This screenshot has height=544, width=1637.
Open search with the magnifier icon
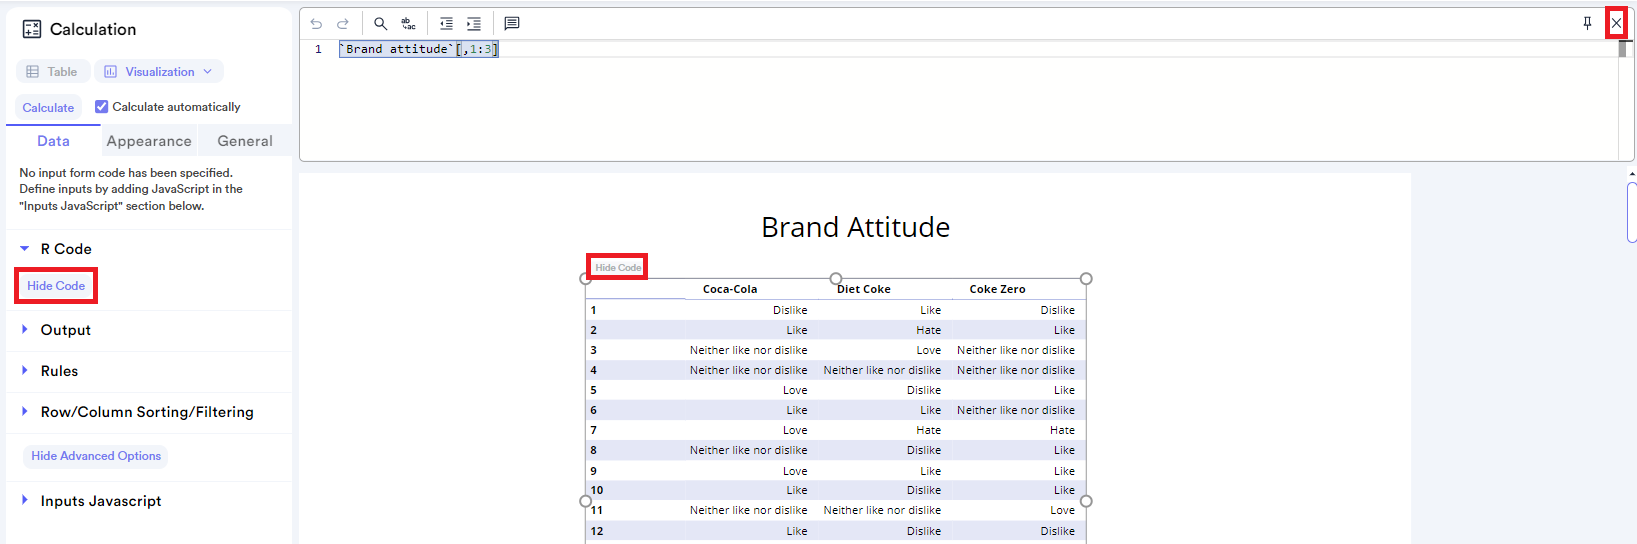(x=381, y=23)
